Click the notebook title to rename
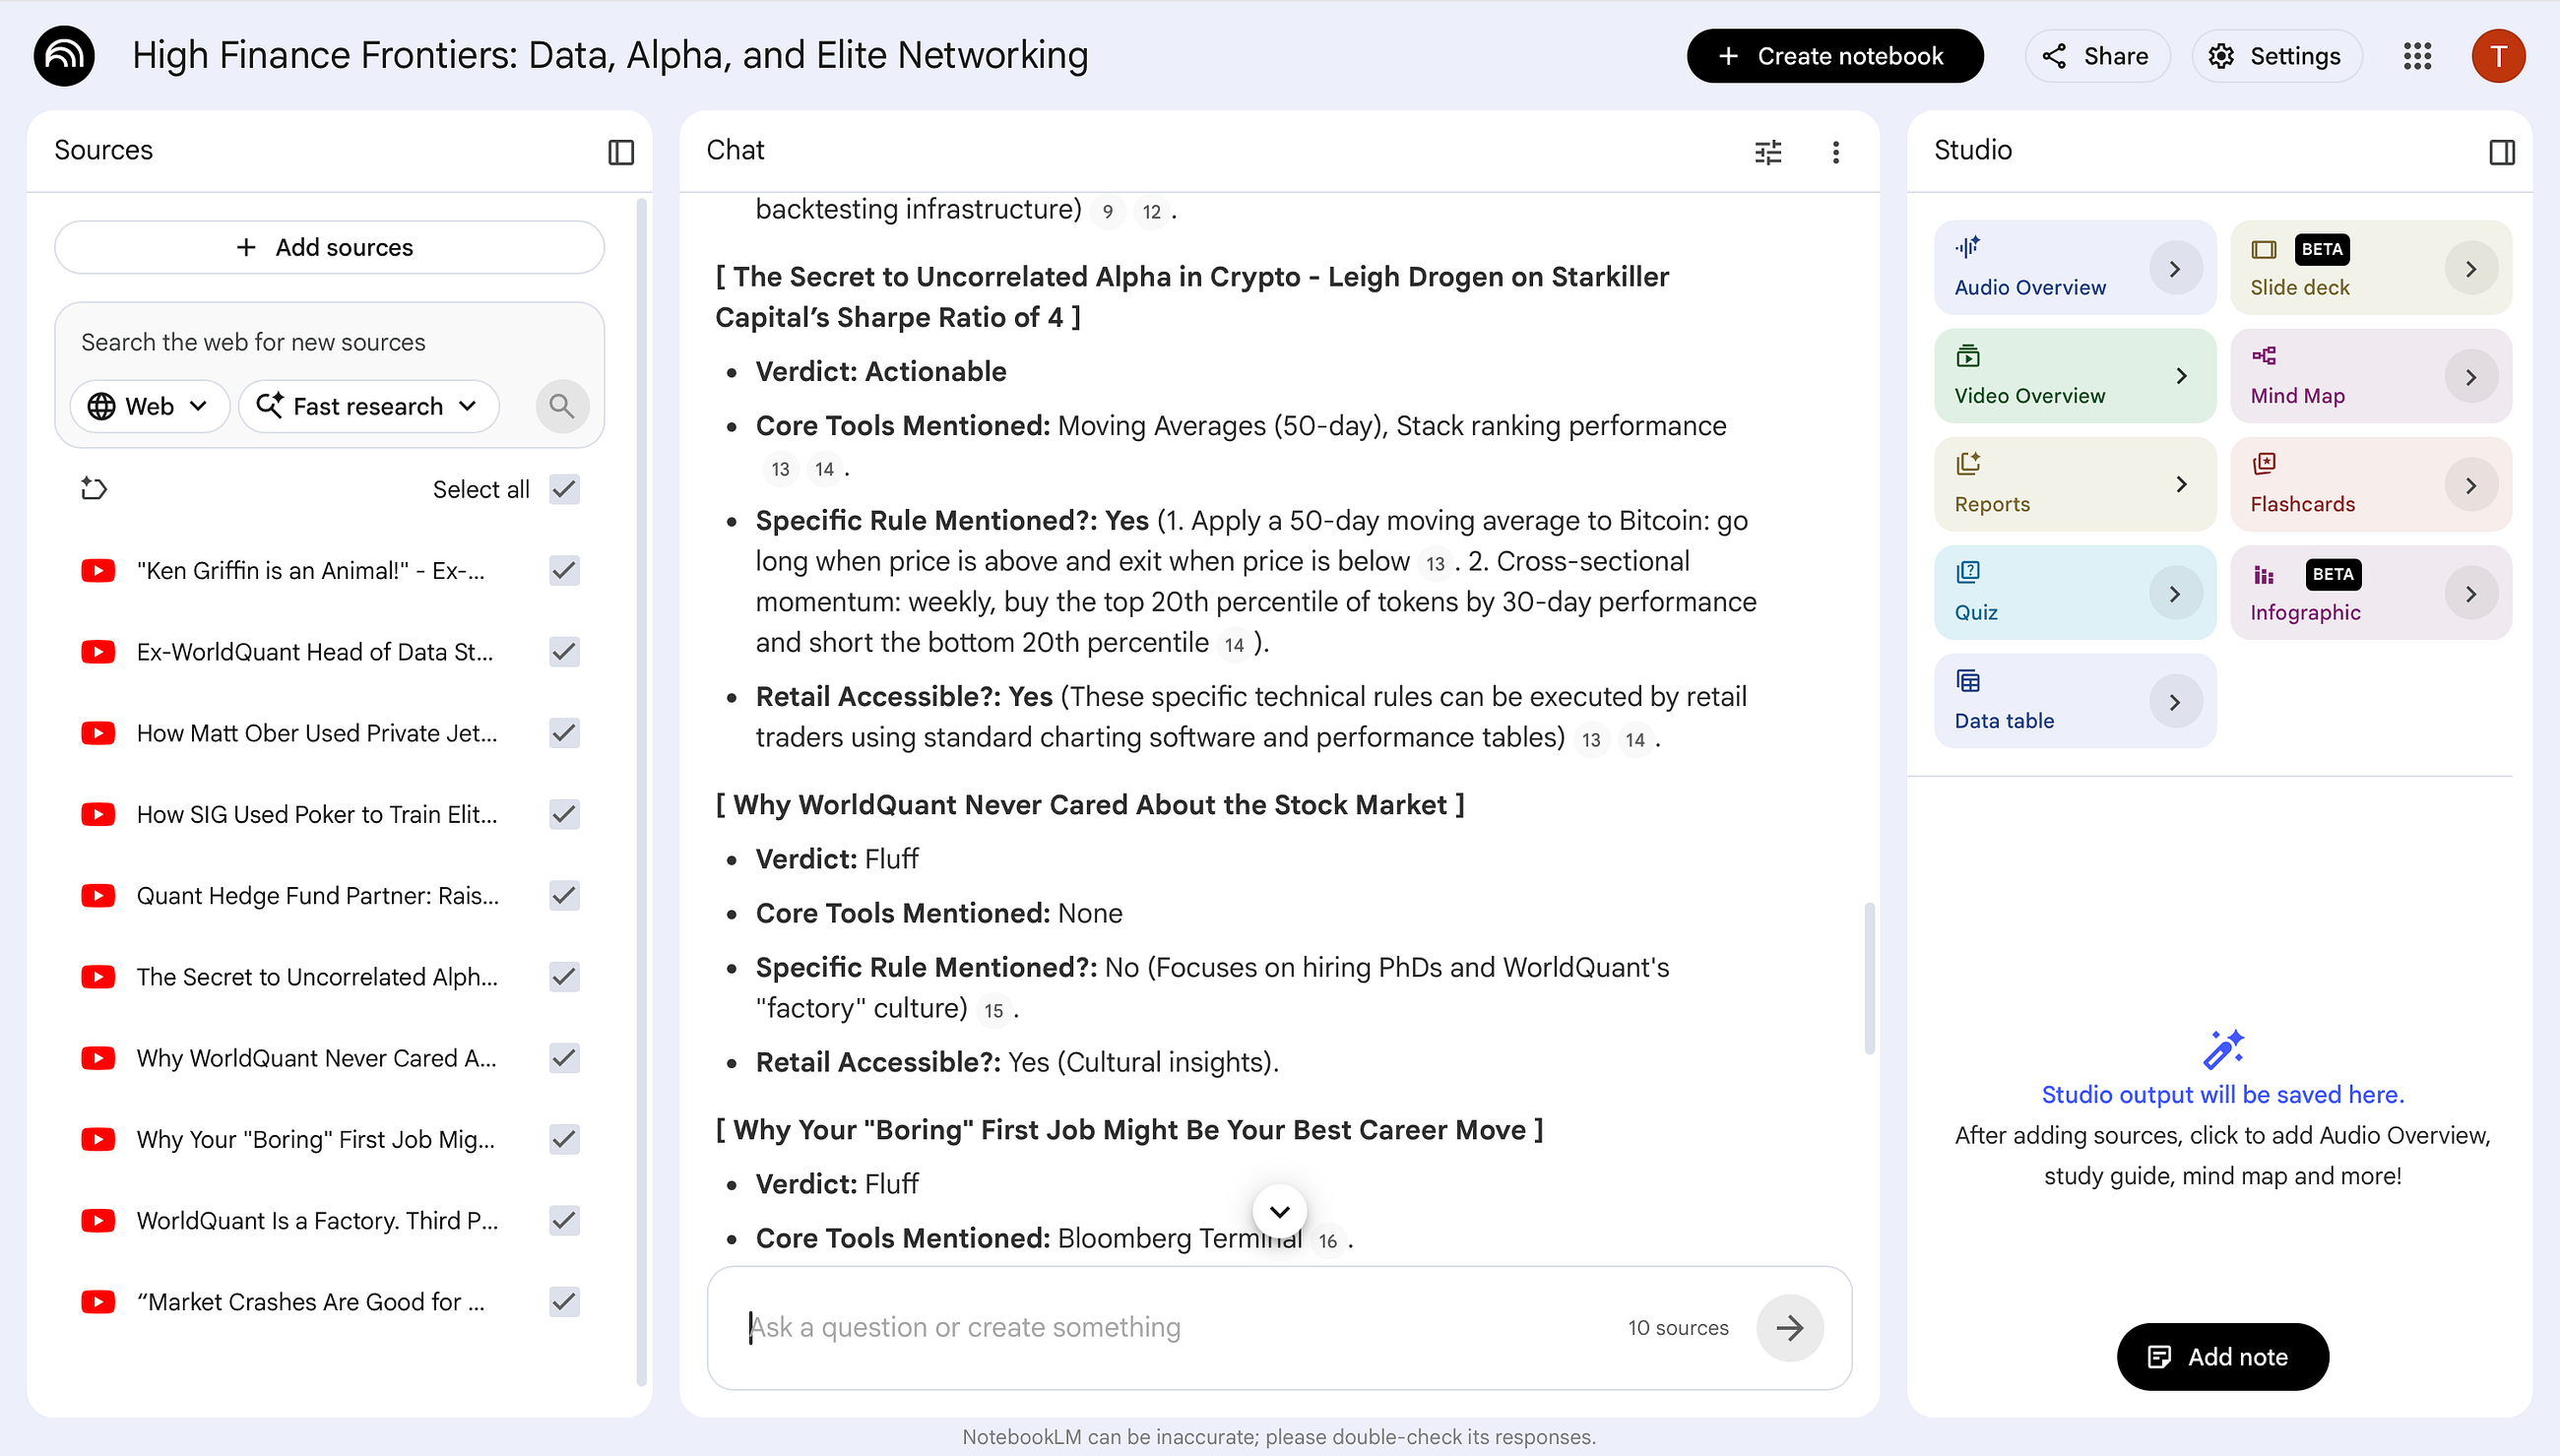Image resolution: width=2560 pixels, height=1456 pixels. (x=610, y=56)
